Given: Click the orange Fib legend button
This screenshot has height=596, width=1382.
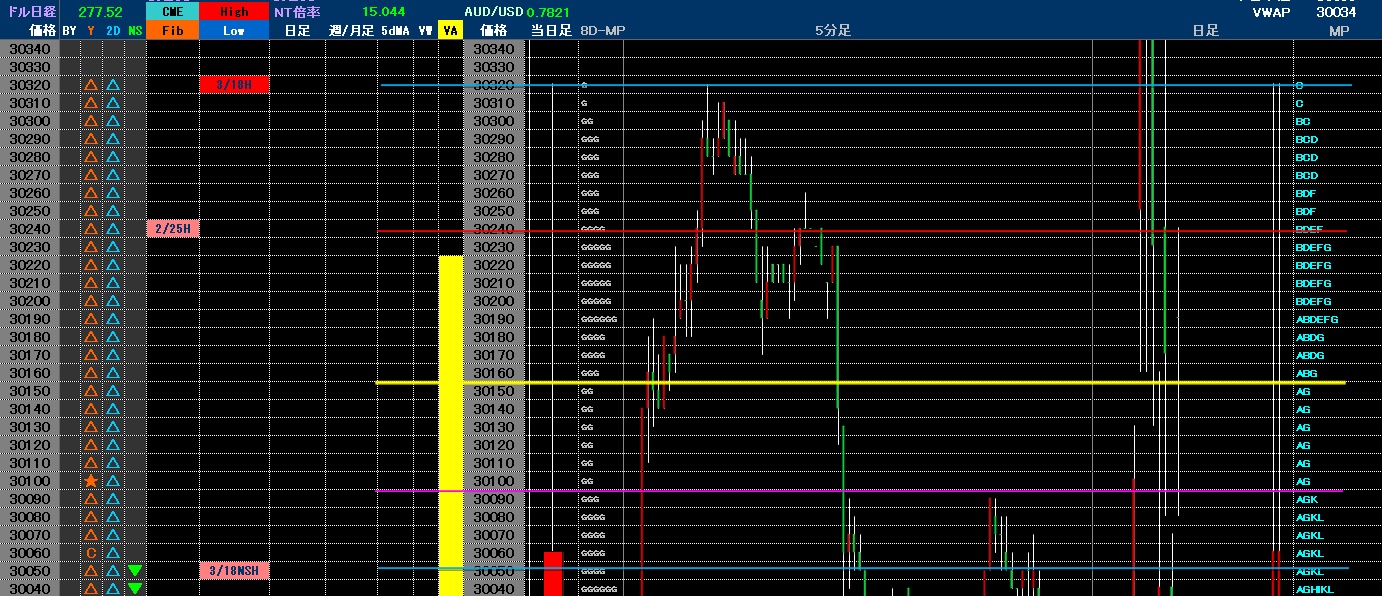Looking at the screenshot, I should coord(172,31).
